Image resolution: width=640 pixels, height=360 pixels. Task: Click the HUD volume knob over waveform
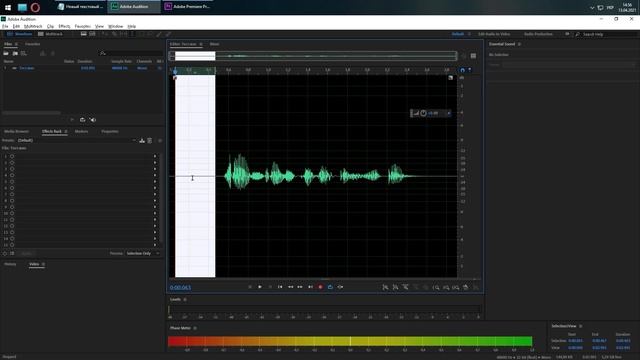[x=424, y=113]
